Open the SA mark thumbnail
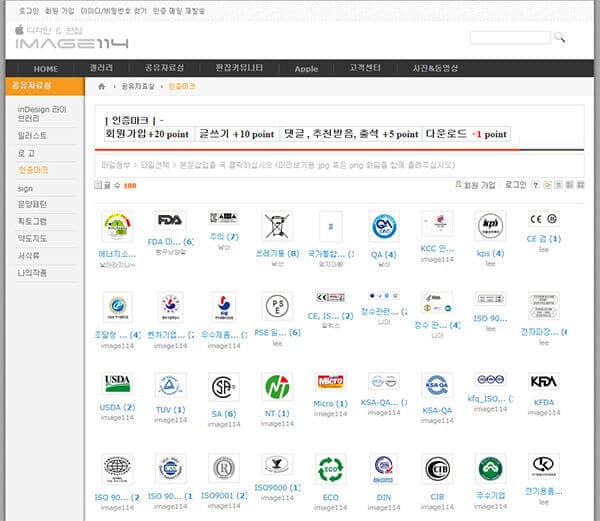This screenshot has width=600, height=521. click(x=224, y=387)
